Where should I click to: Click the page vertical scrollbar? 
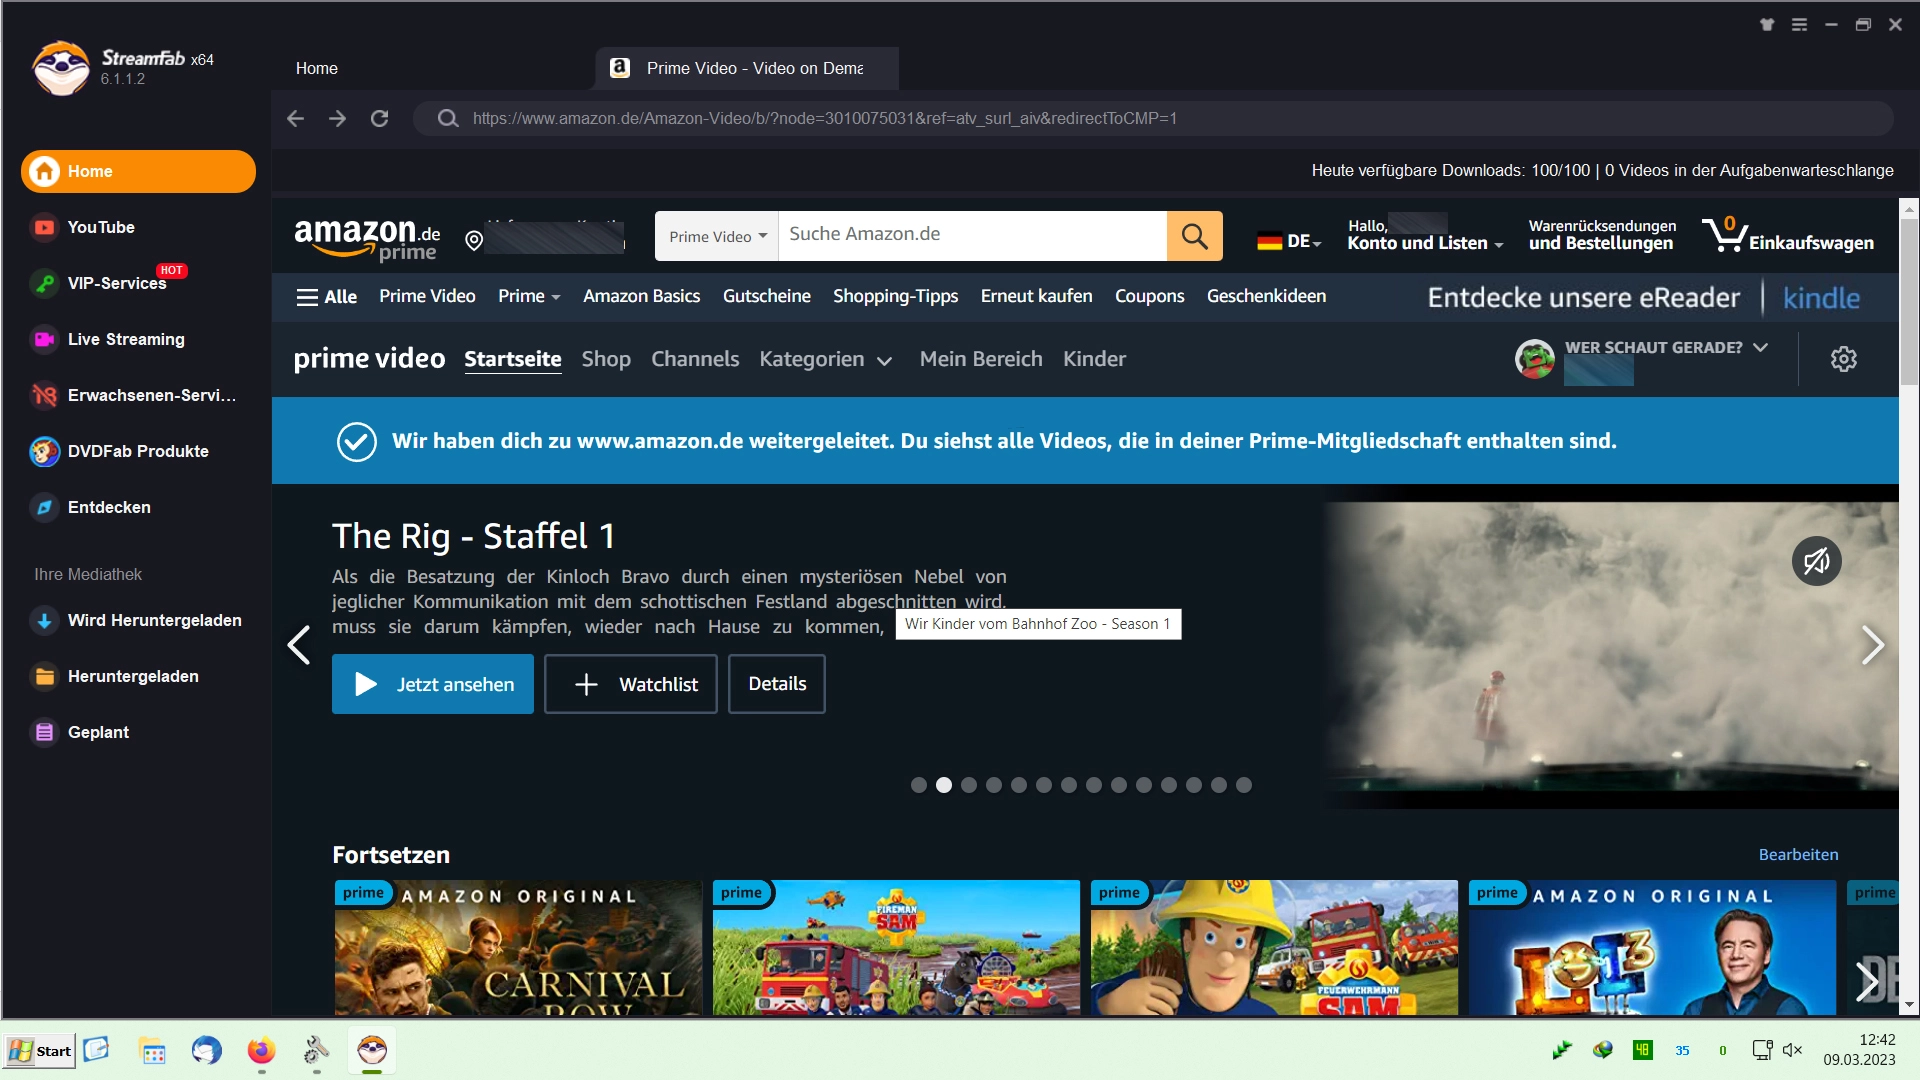coord(1909,300)
